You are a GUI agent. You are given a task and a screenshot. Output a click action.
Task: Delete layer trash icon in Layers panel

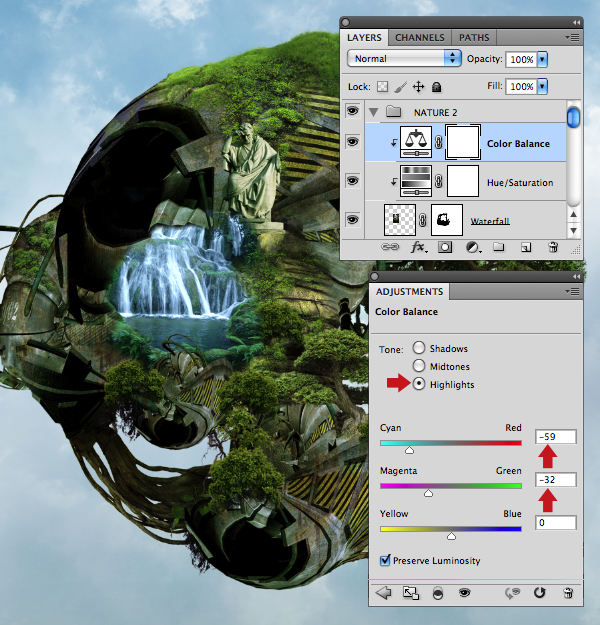click(553, 247)
